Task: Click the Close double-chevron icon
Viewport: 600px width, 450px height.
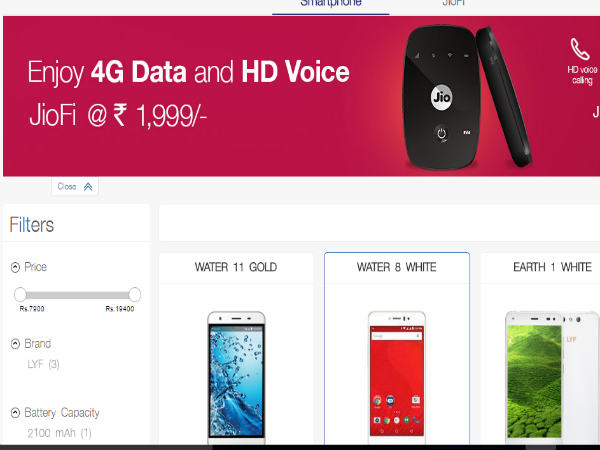Action: pos(88,187)
